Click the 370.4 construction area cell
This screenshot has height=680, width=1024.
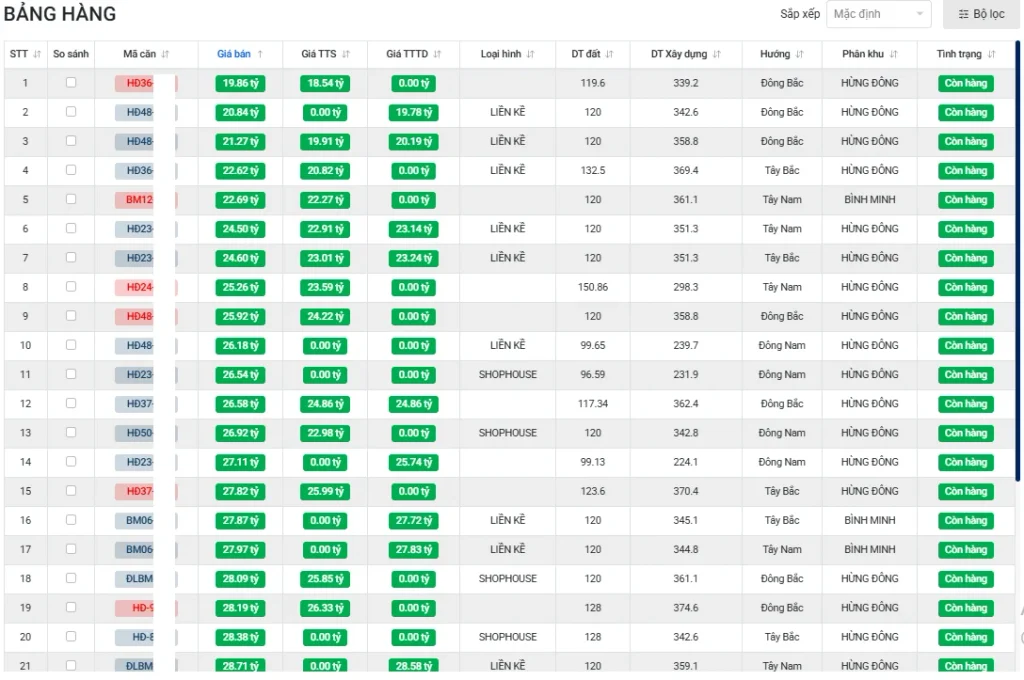pyautogui.click(x=686, y=491)
